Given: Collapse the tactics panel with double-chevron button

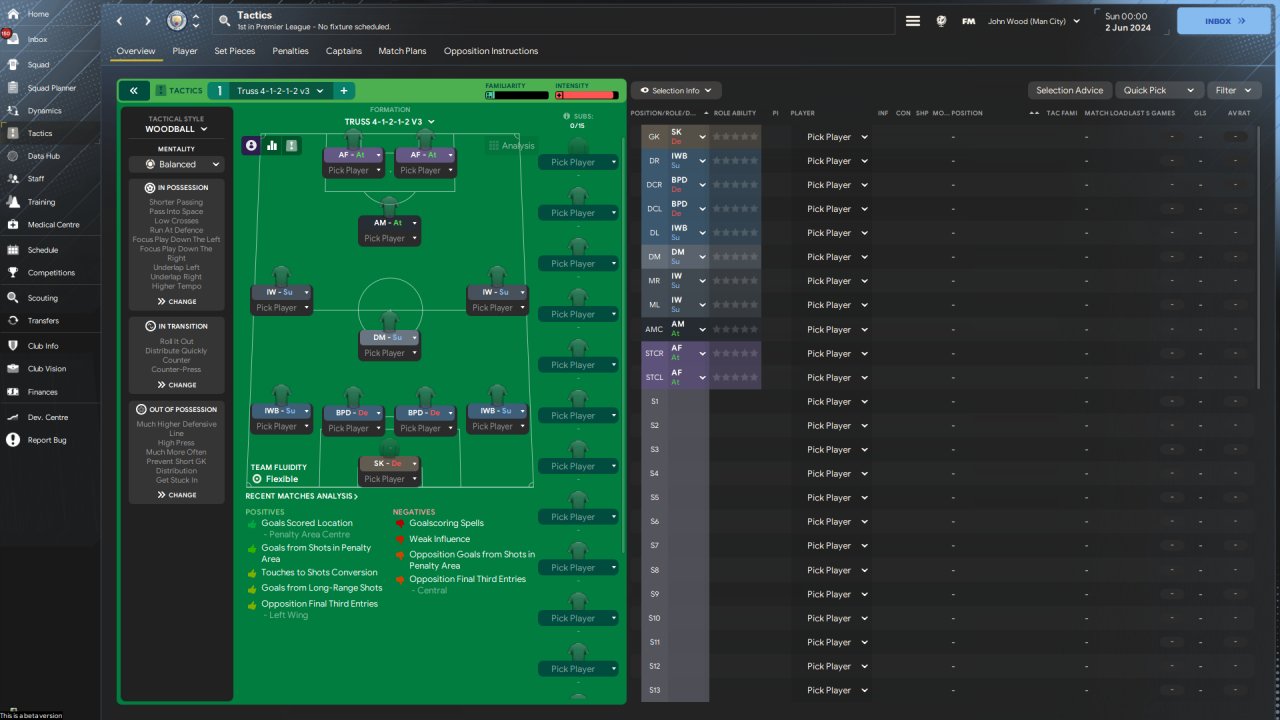Looking at the screenshot, I should pyautogui.click(x=133, y=91).
